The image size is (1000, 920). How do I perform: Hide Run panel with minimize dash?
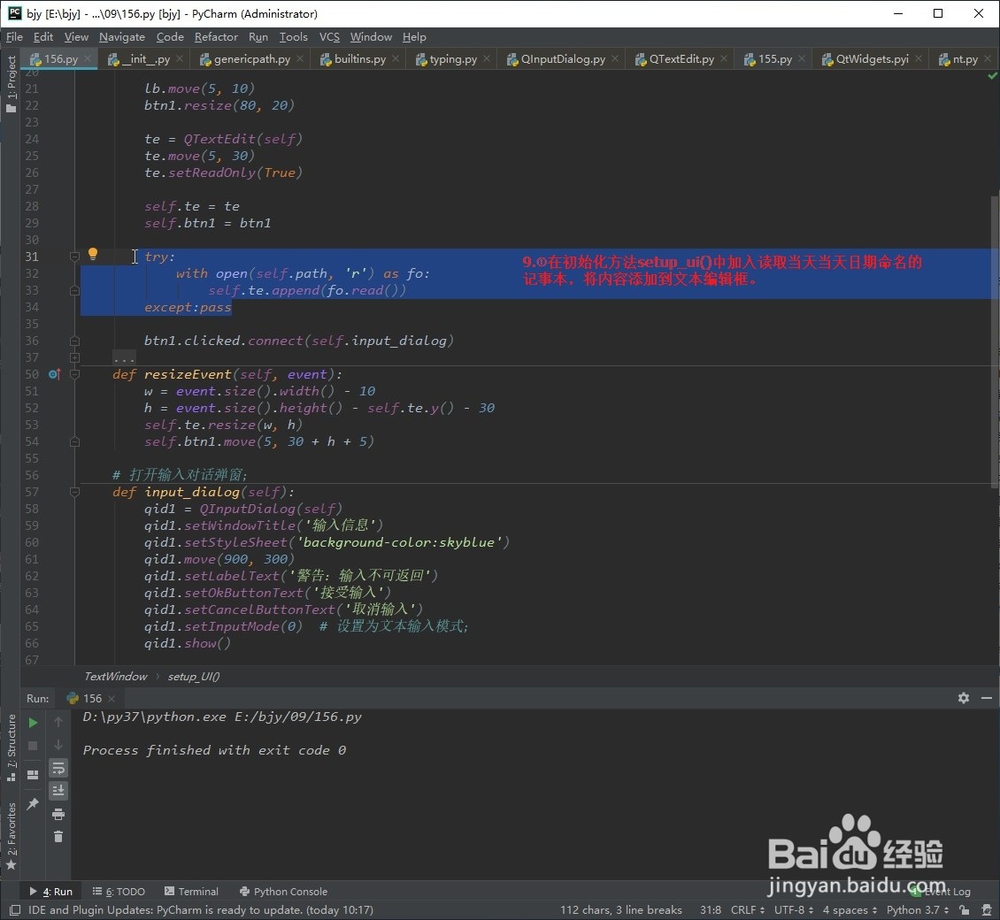pyautogui.click(x=987, y=698)
